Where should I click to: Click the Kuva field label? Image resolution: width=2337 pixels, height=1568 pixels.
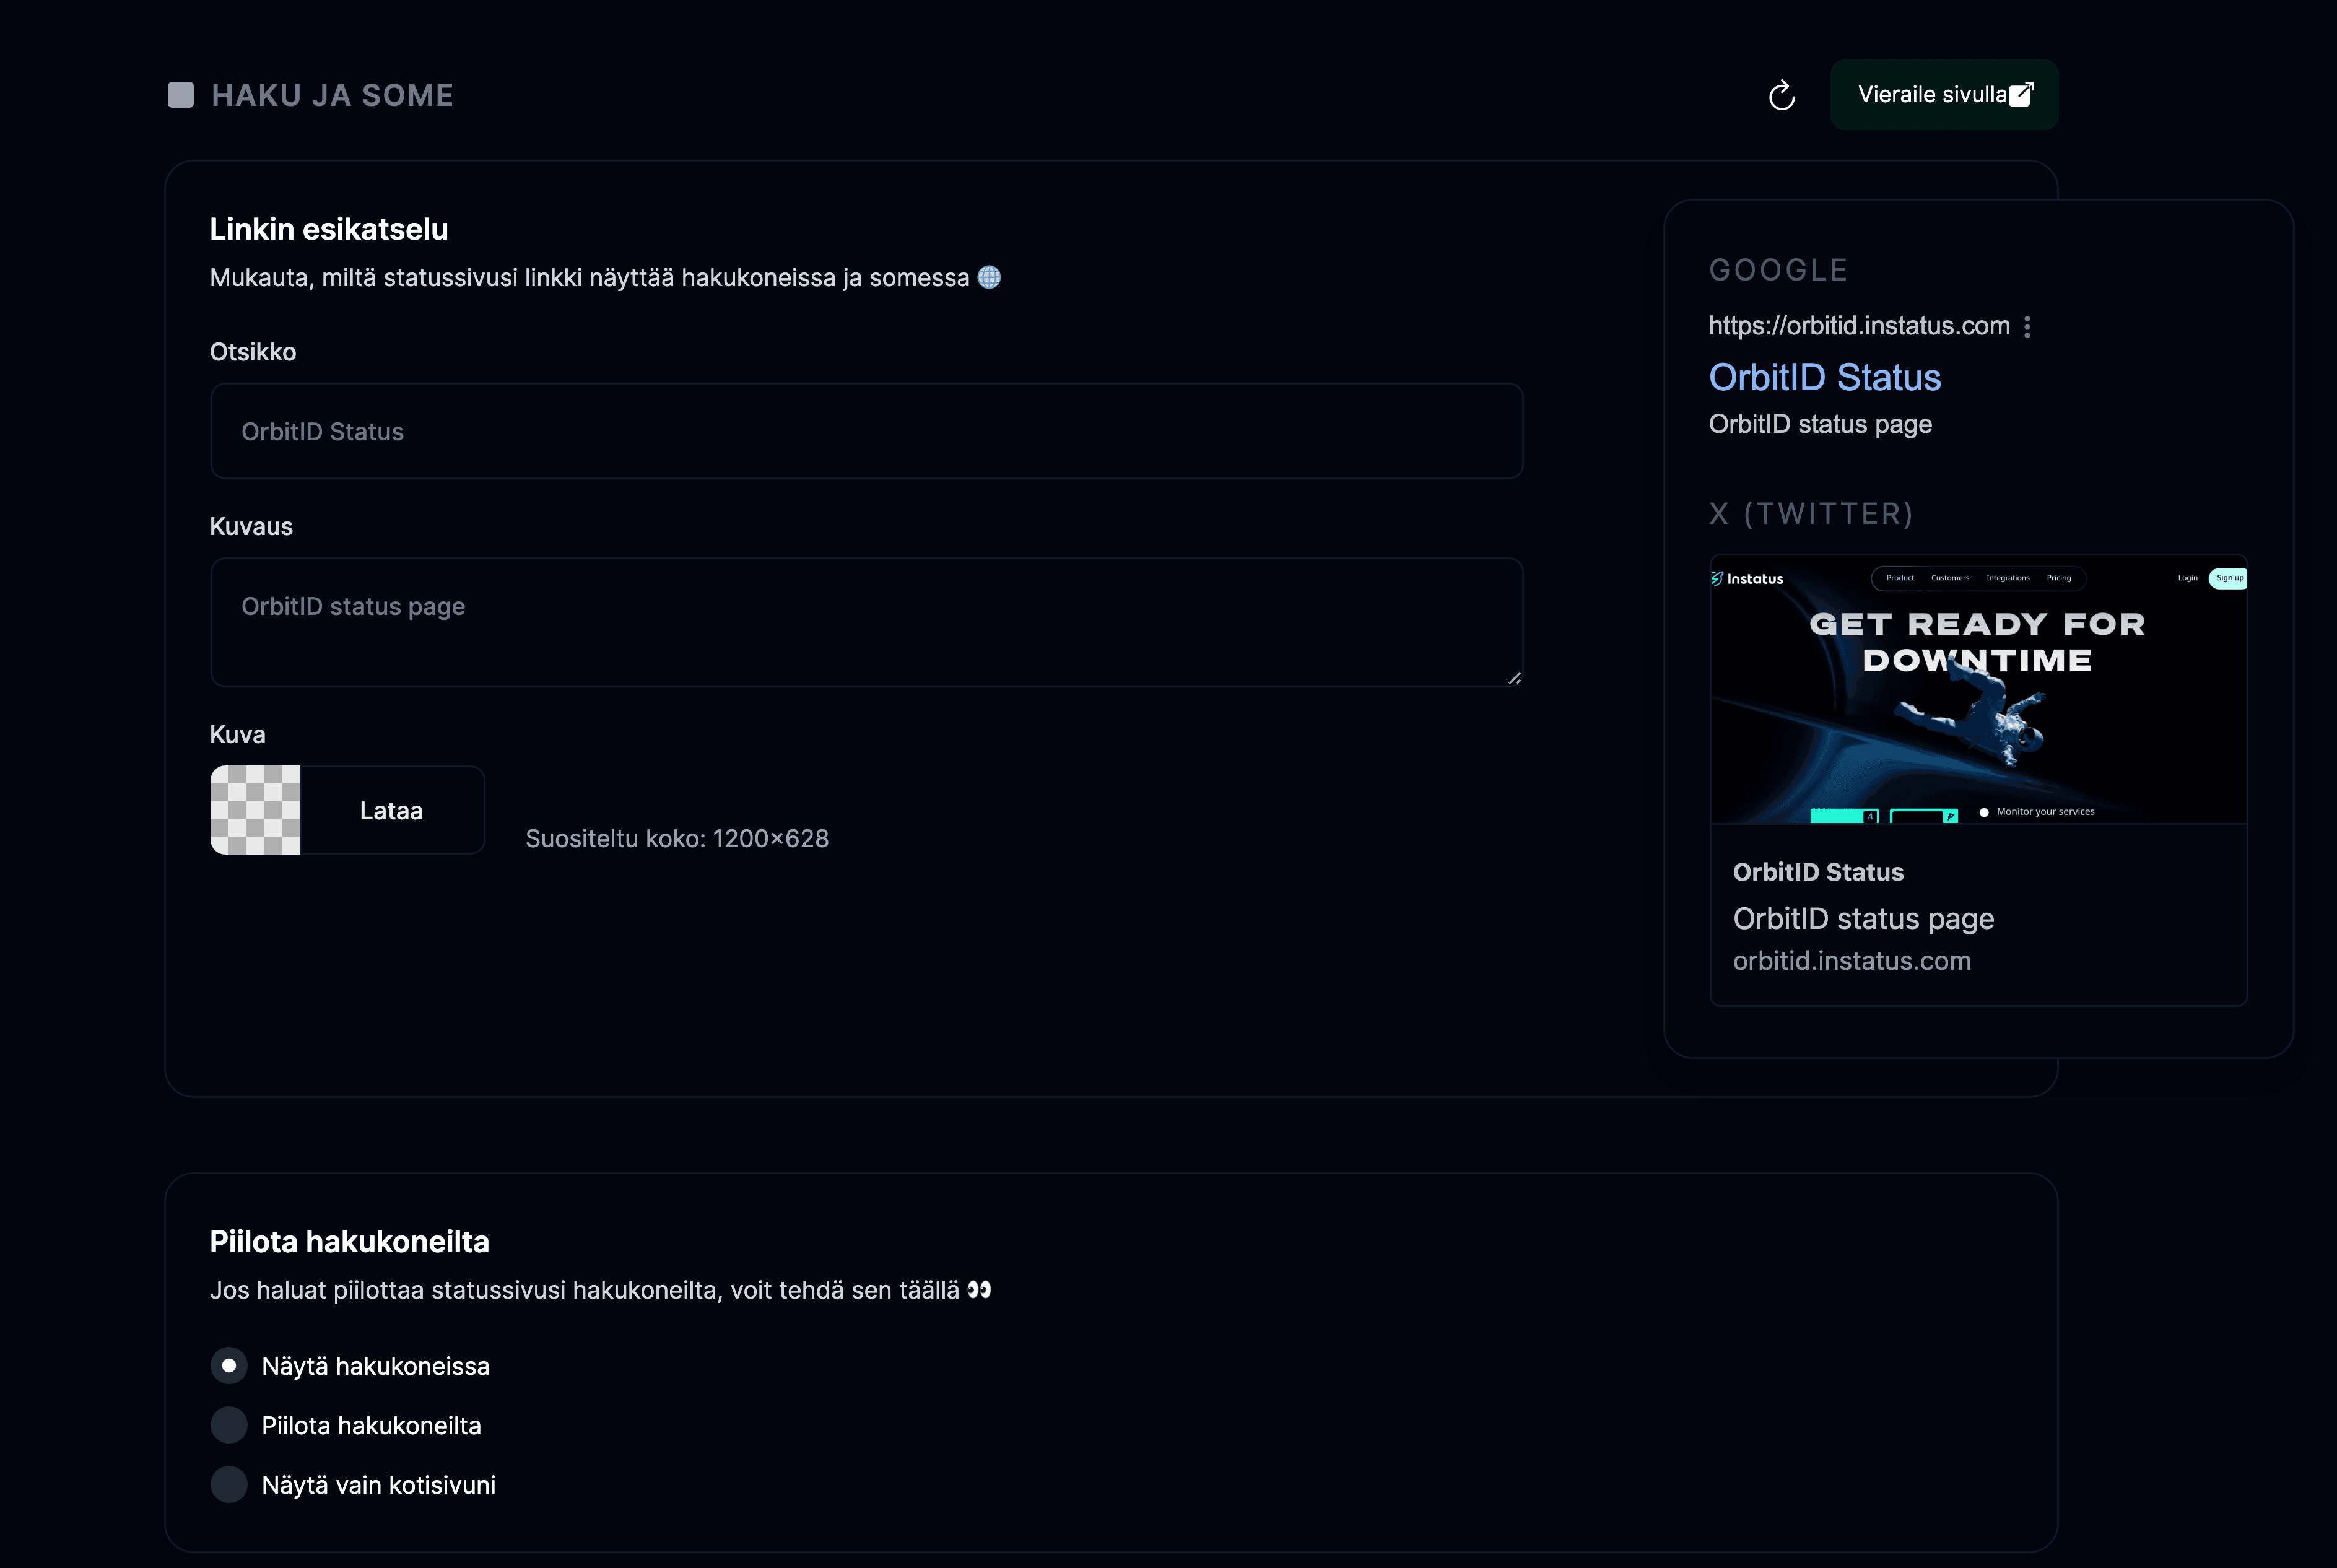click(238, 735)
